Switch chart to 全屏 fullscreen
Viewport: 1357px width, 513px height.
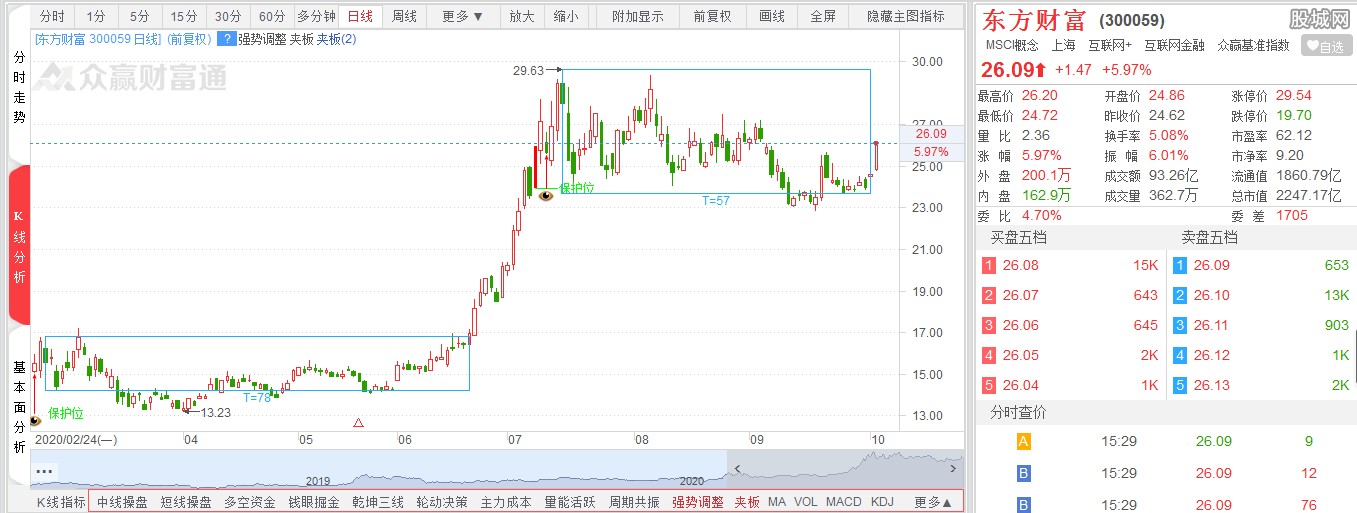pos(823,16)
